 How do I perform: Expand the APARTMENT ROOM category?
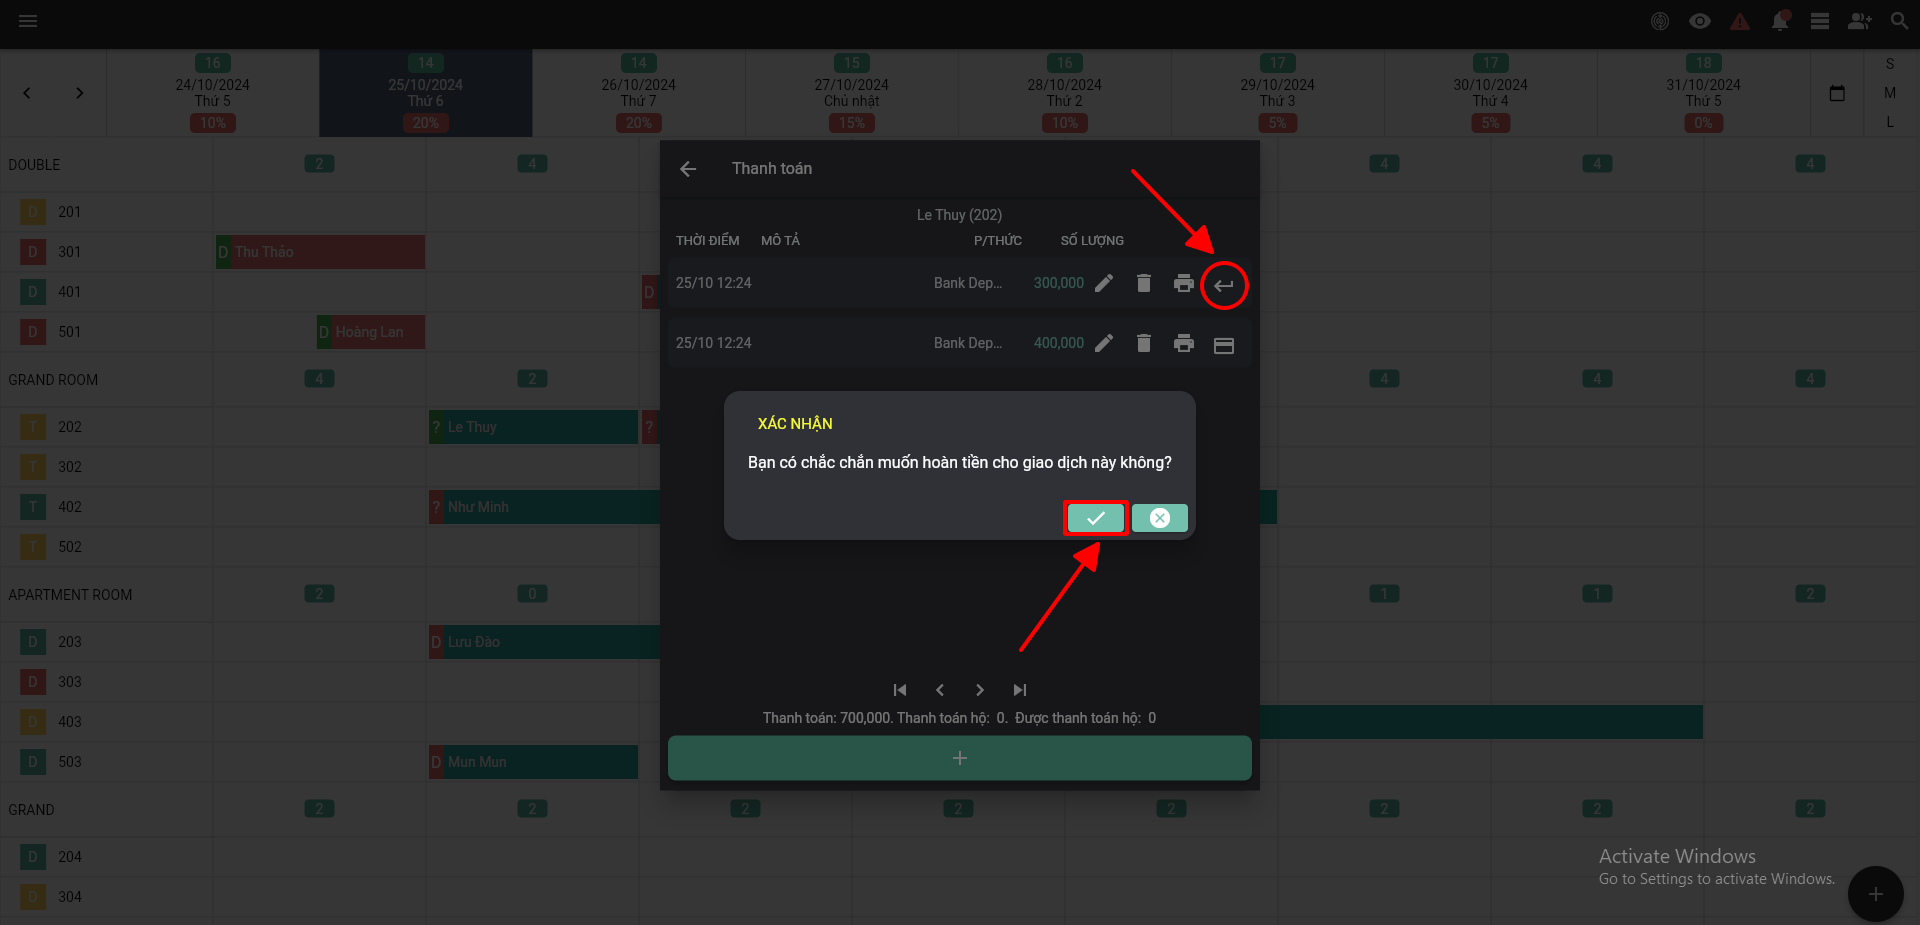(70, 595)
